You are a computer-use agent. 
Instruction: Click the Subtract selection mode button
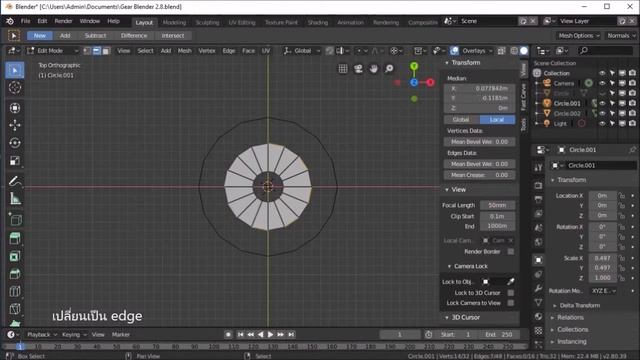pyautogui.click(x=95, y=36)
